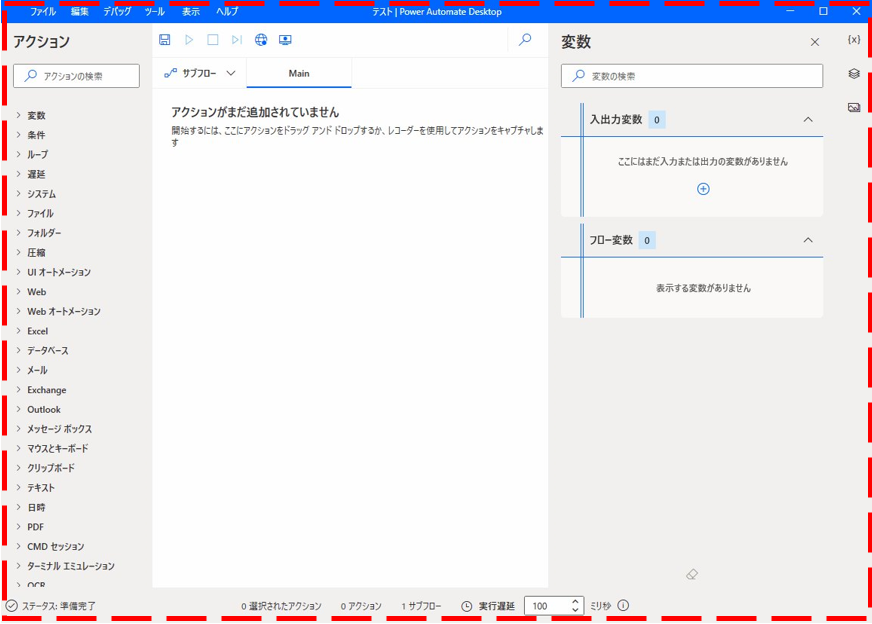Decrease the execution delay with down arrow

[575, 610]
